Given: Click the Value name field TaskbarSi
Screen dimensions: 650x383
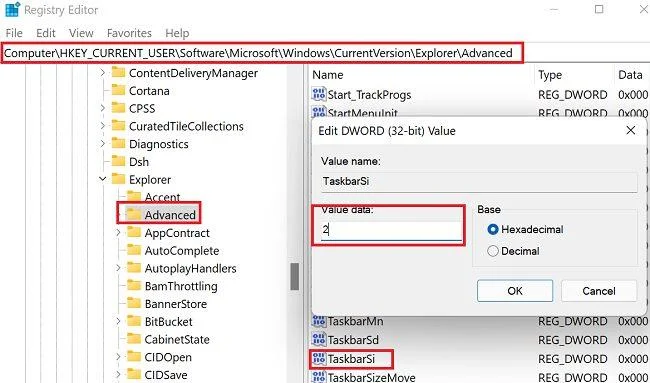Looking at the screenshot, I should pyautogui.click(x=479, y=181).
